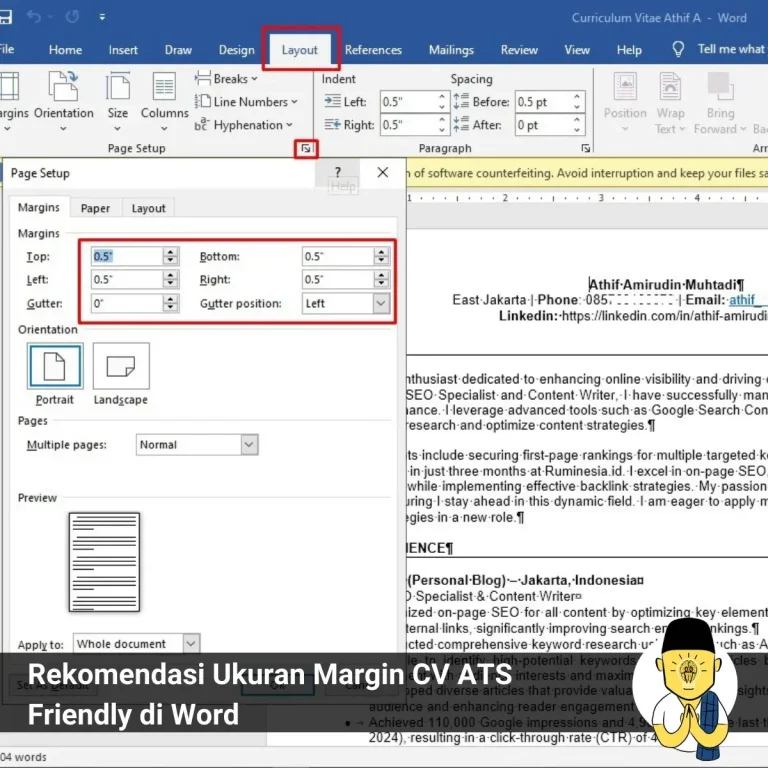Open the Insert ribbon tab
768x768 pixels.
click(x=123, y=50)
